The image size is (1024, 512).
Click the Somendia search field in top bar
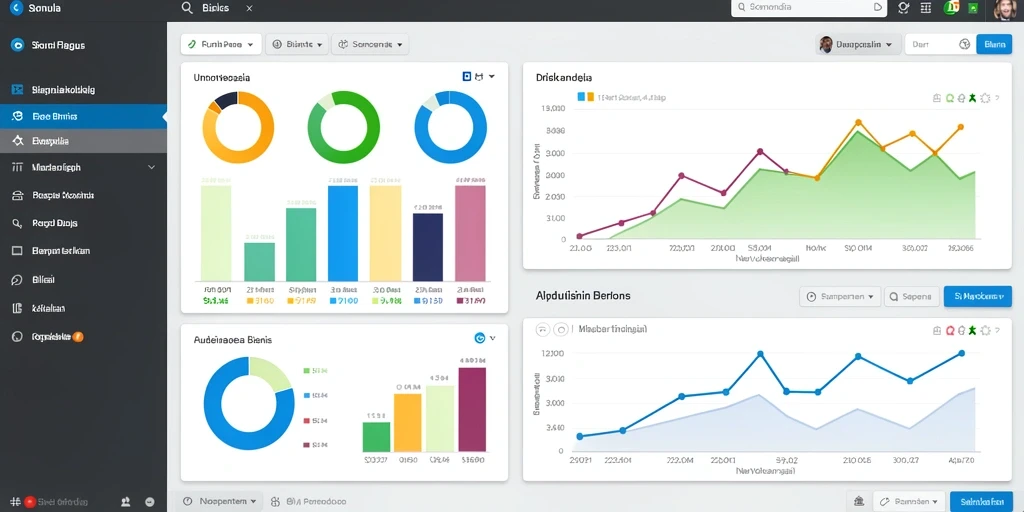coord(808,7)
